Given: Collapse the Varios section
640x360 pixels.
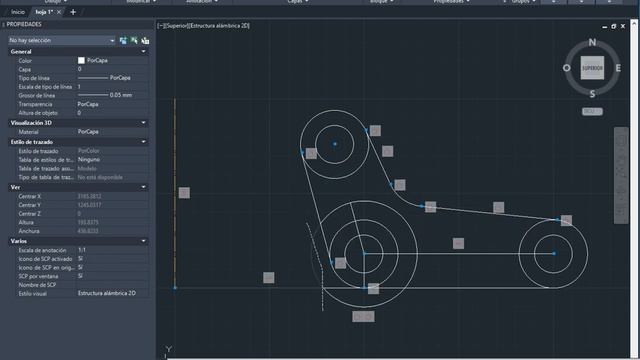Looking at the screenshot, I should (x=143, y=241).
